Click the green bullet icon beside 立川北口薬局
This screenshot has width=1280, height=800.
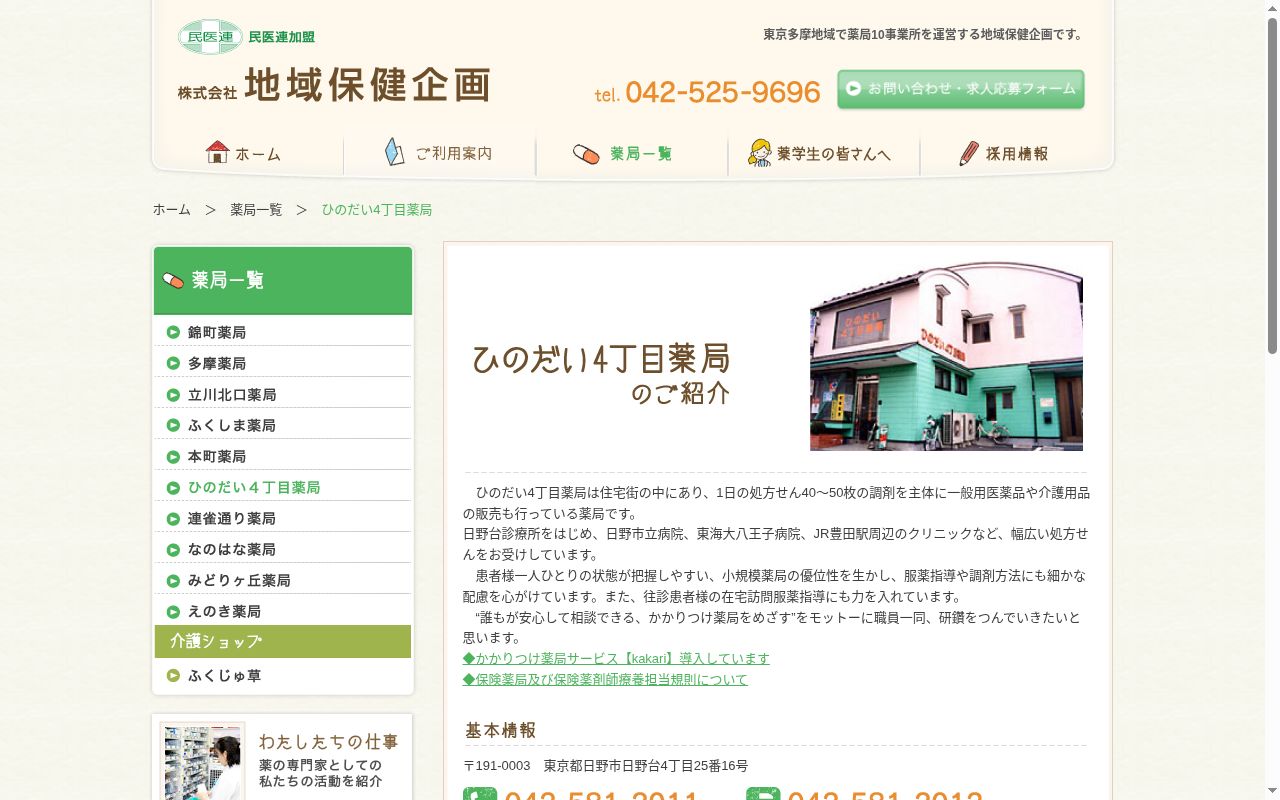coord(173,394)
